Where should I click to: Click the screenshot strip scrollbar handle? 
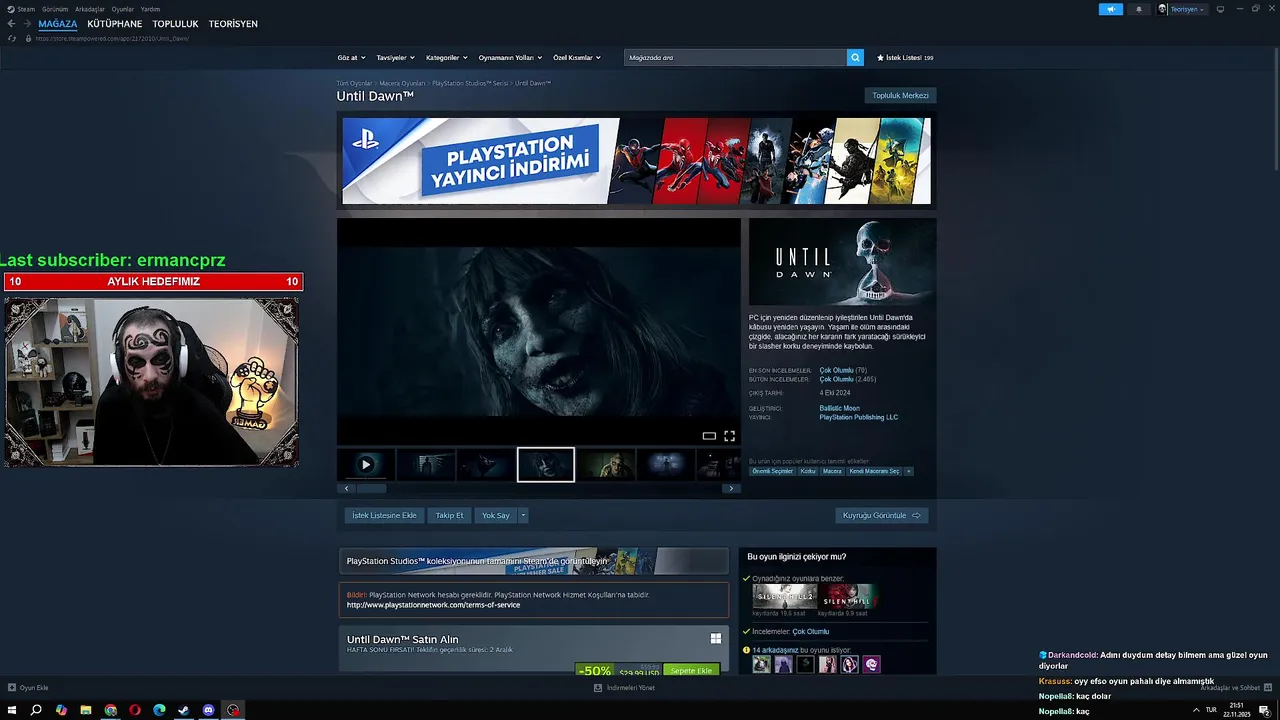click(371, 489)
